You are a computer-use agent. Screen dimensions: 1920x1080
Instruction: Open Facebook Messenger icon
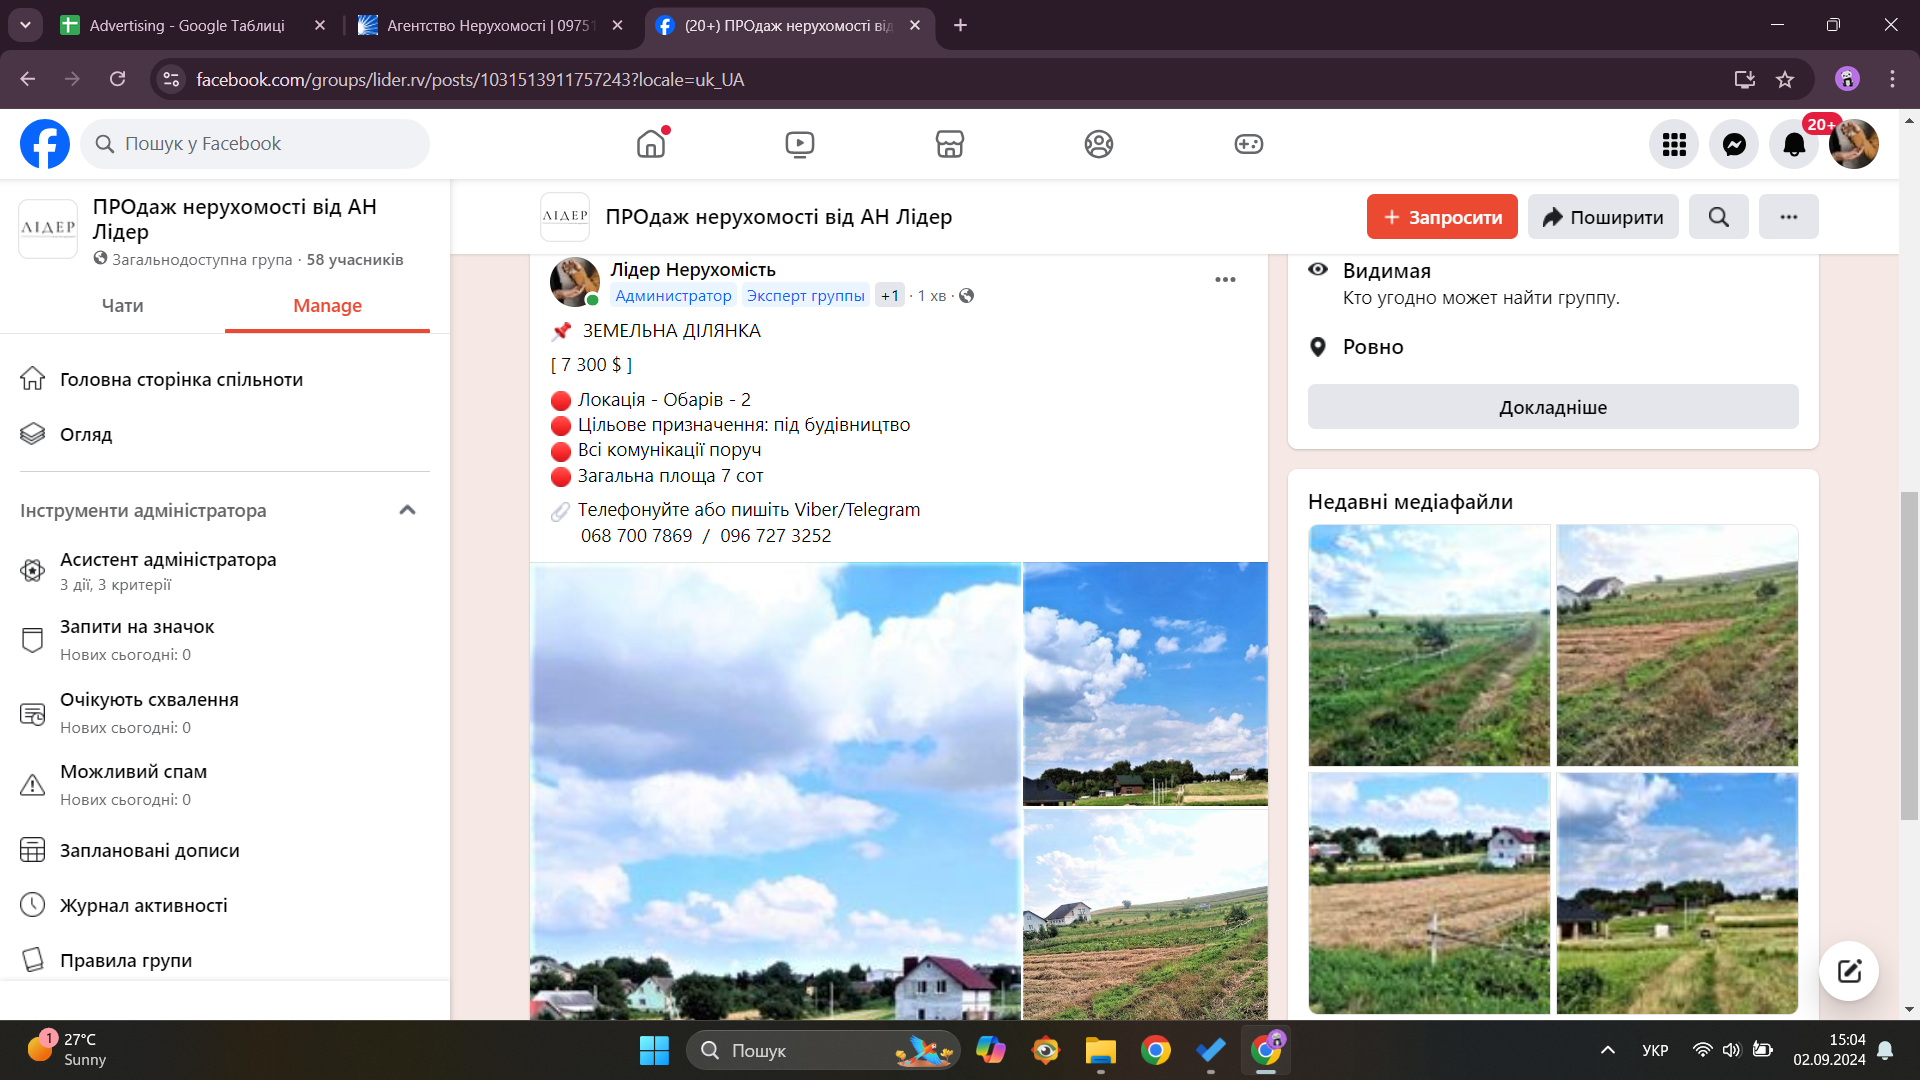coord(1734,144)
